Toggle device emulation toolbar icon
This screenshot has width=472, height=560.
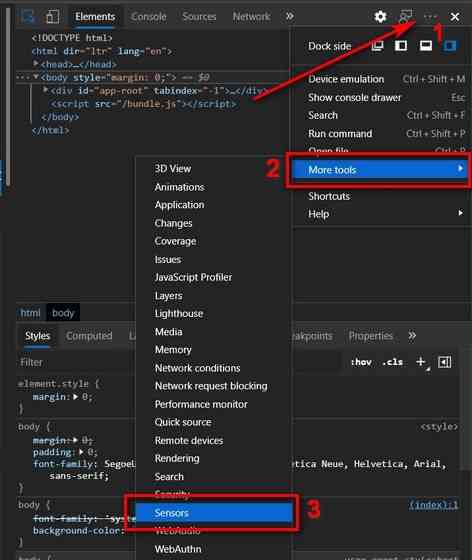(x=52, y=16)
